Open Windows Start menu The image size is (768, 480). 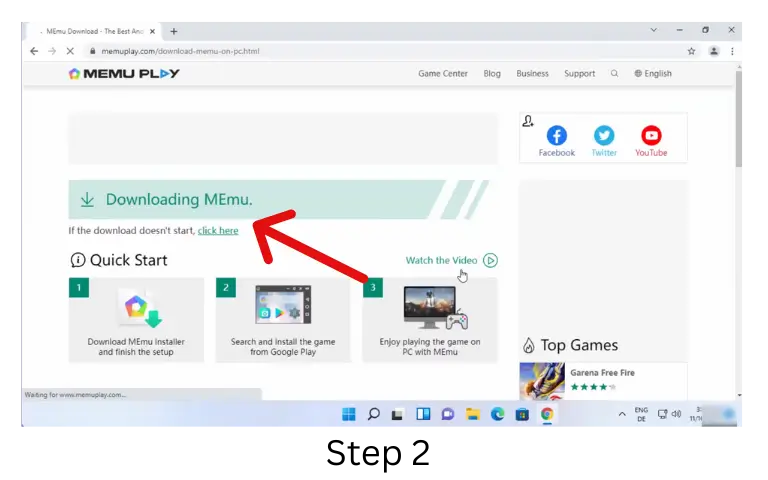pos(348,414)
